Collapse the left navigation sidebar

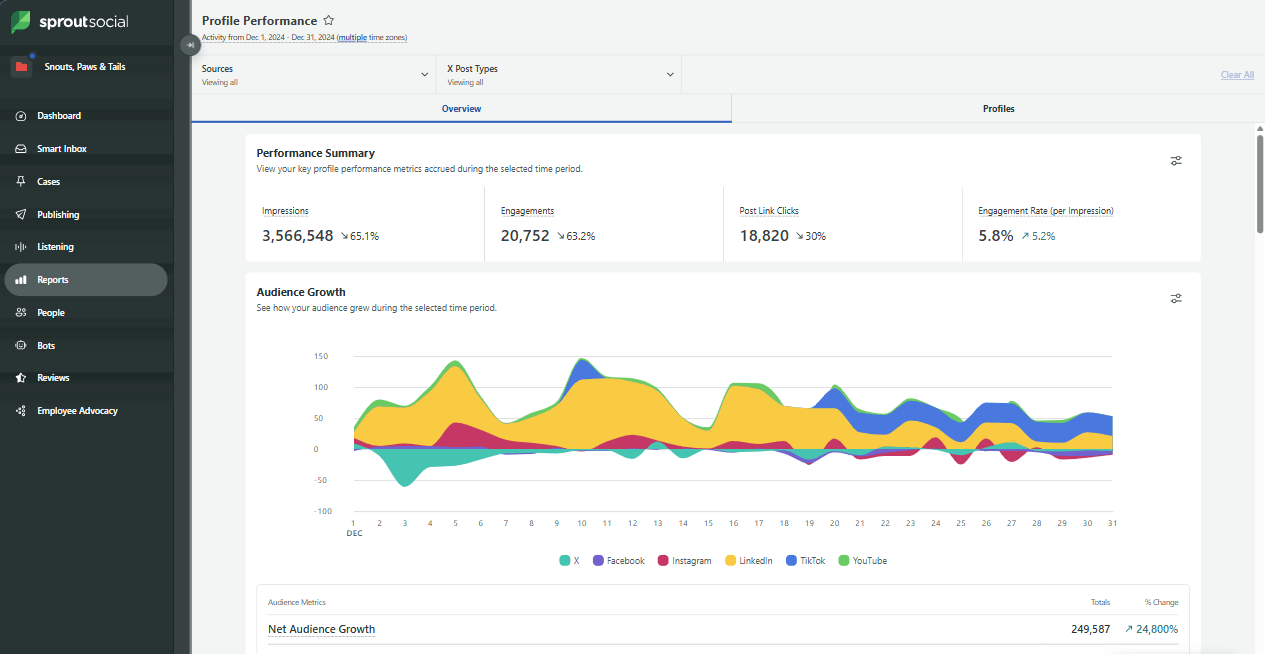tap(189, 44)
